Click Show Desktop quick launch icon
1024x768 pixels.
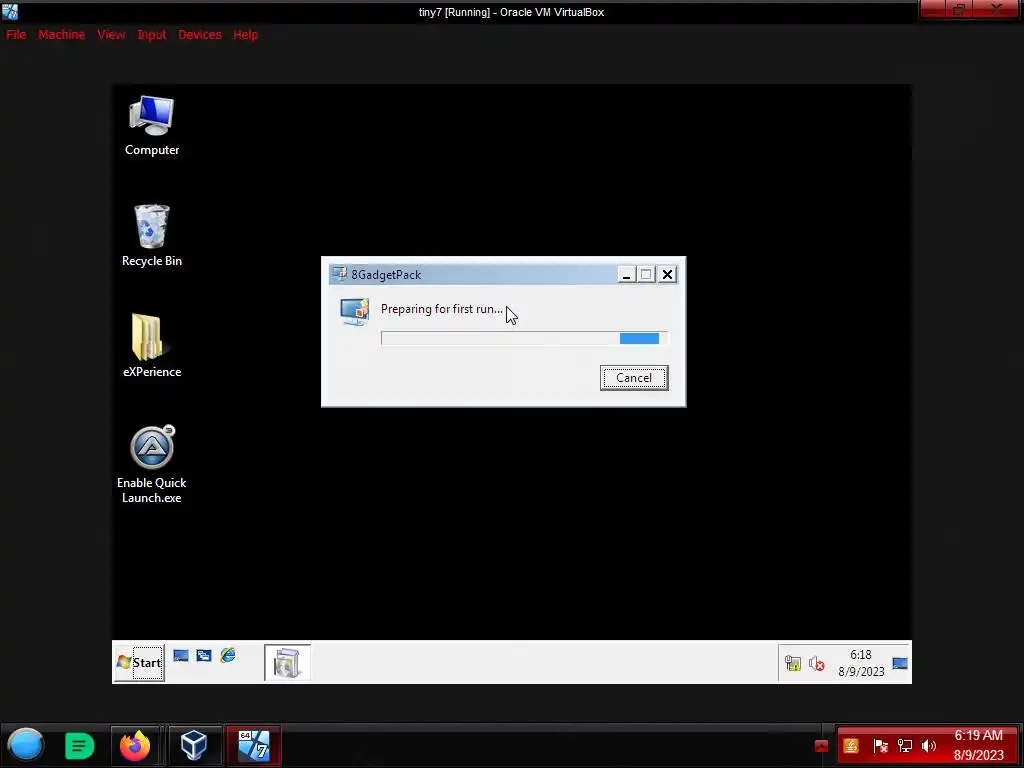[180, 655]
